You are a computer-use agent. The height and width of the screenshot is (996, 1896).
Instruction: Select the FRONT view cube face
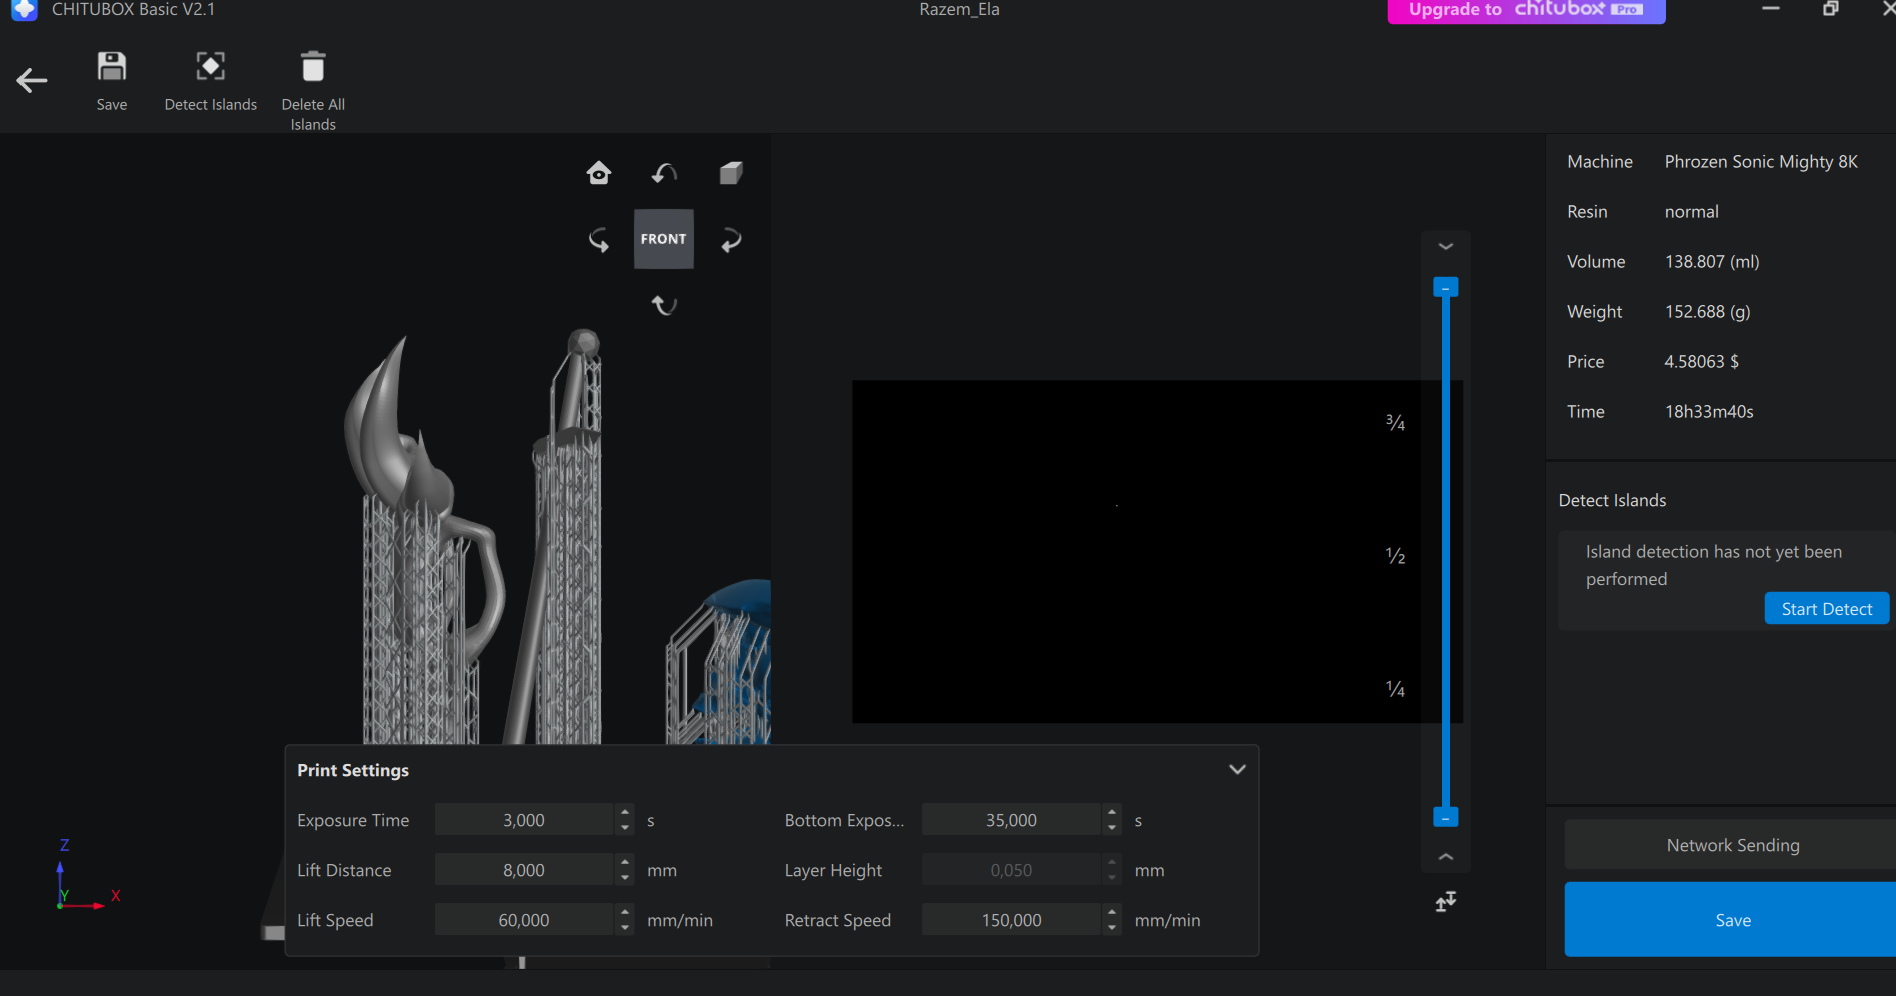664,239
